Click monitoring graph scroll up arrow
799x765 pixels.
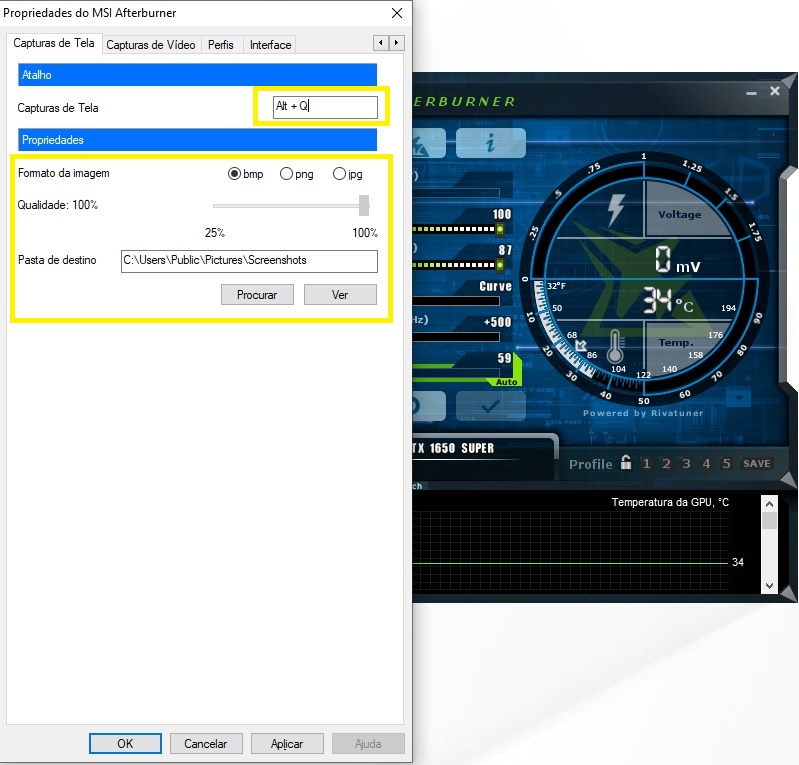point(769,504)
